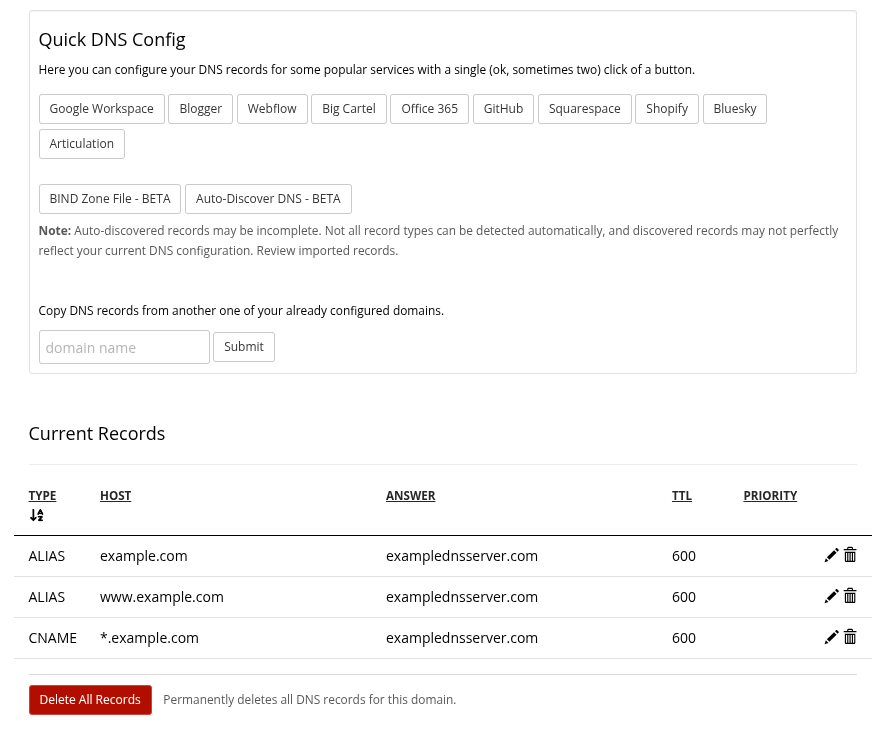The image size is (880, 737).
Task: Start Auto-Discover DNS BETA
Action: tap(268, 198)
